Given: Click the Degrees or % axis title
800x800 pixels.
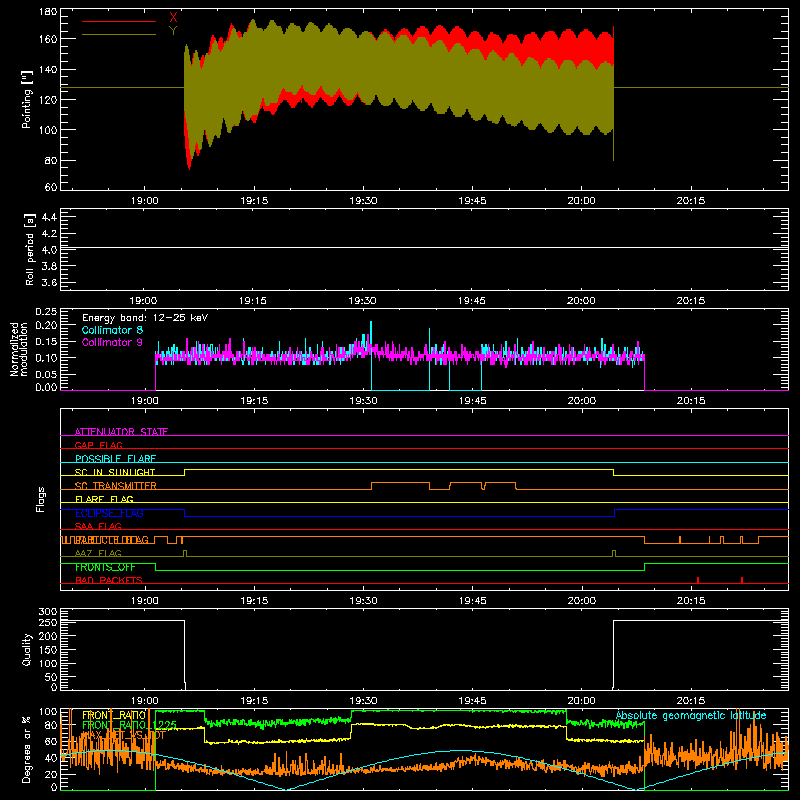Looking at the screenshot, I should coord(27,749).
